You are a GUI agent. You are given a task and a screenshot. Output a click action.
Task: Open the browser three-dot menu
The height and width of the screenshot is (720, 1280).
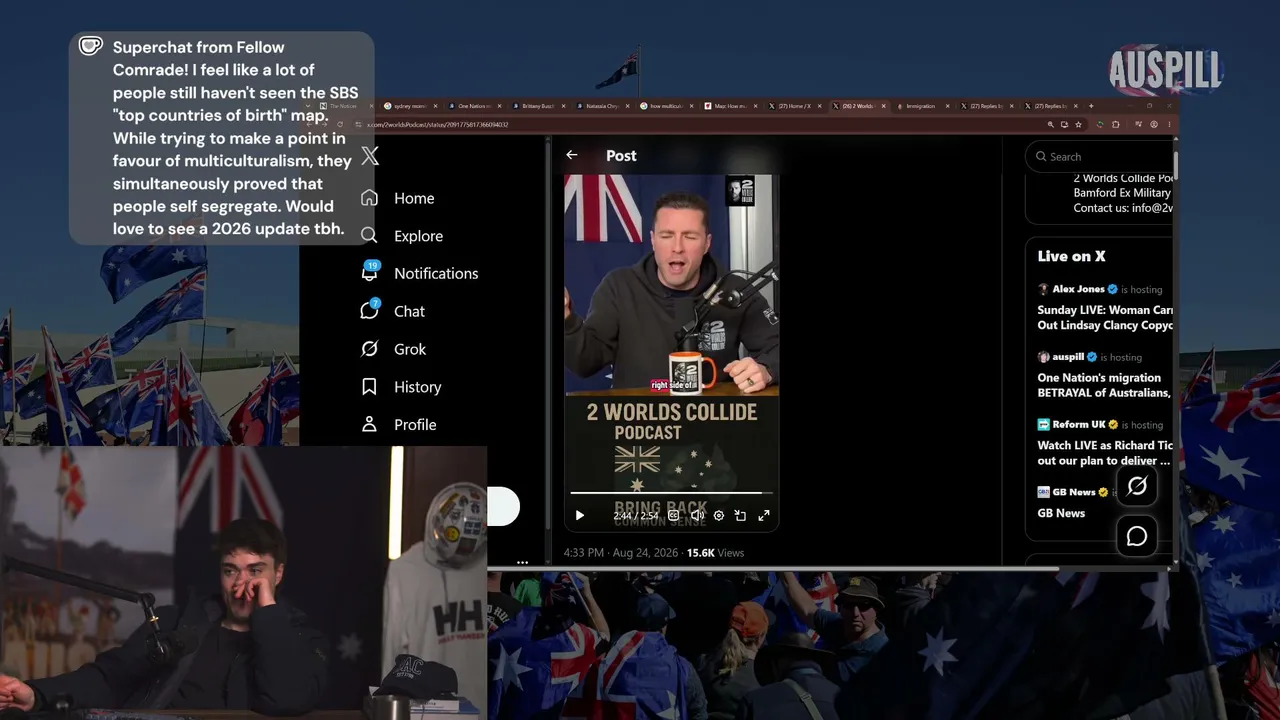point(1168,125)
